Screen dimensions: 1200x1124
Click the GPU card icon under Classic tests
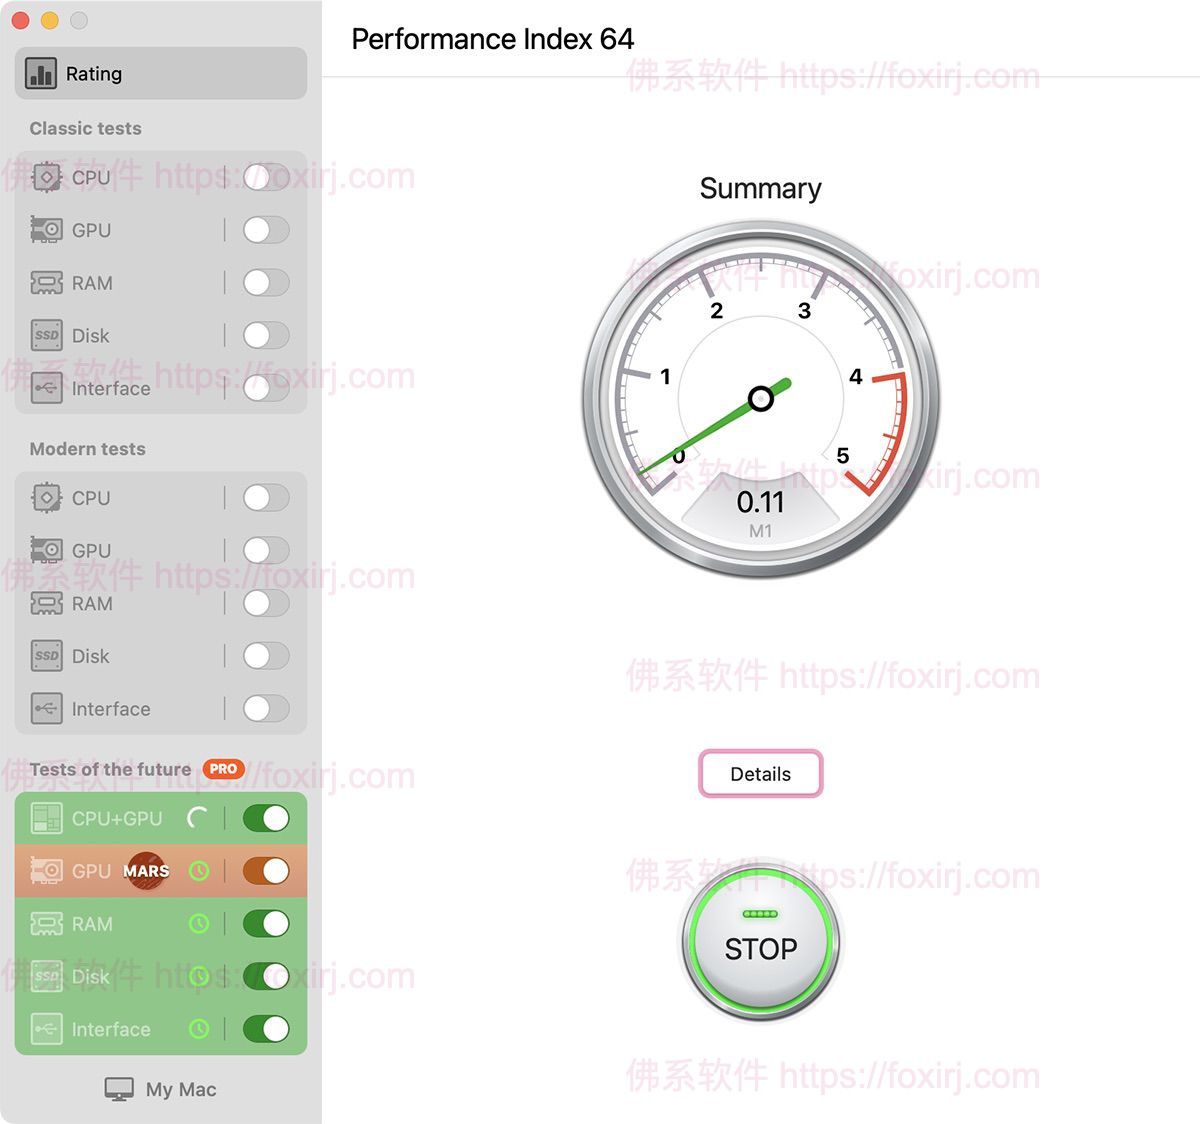(x=46, y=230)
